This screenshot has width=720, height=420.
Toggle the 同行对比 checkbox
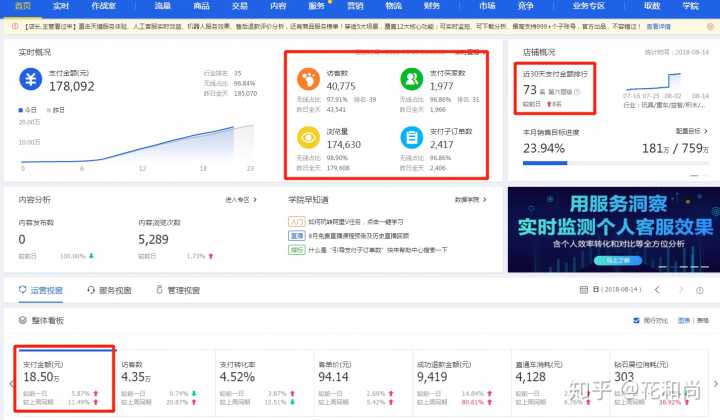[x=638, y=320]
